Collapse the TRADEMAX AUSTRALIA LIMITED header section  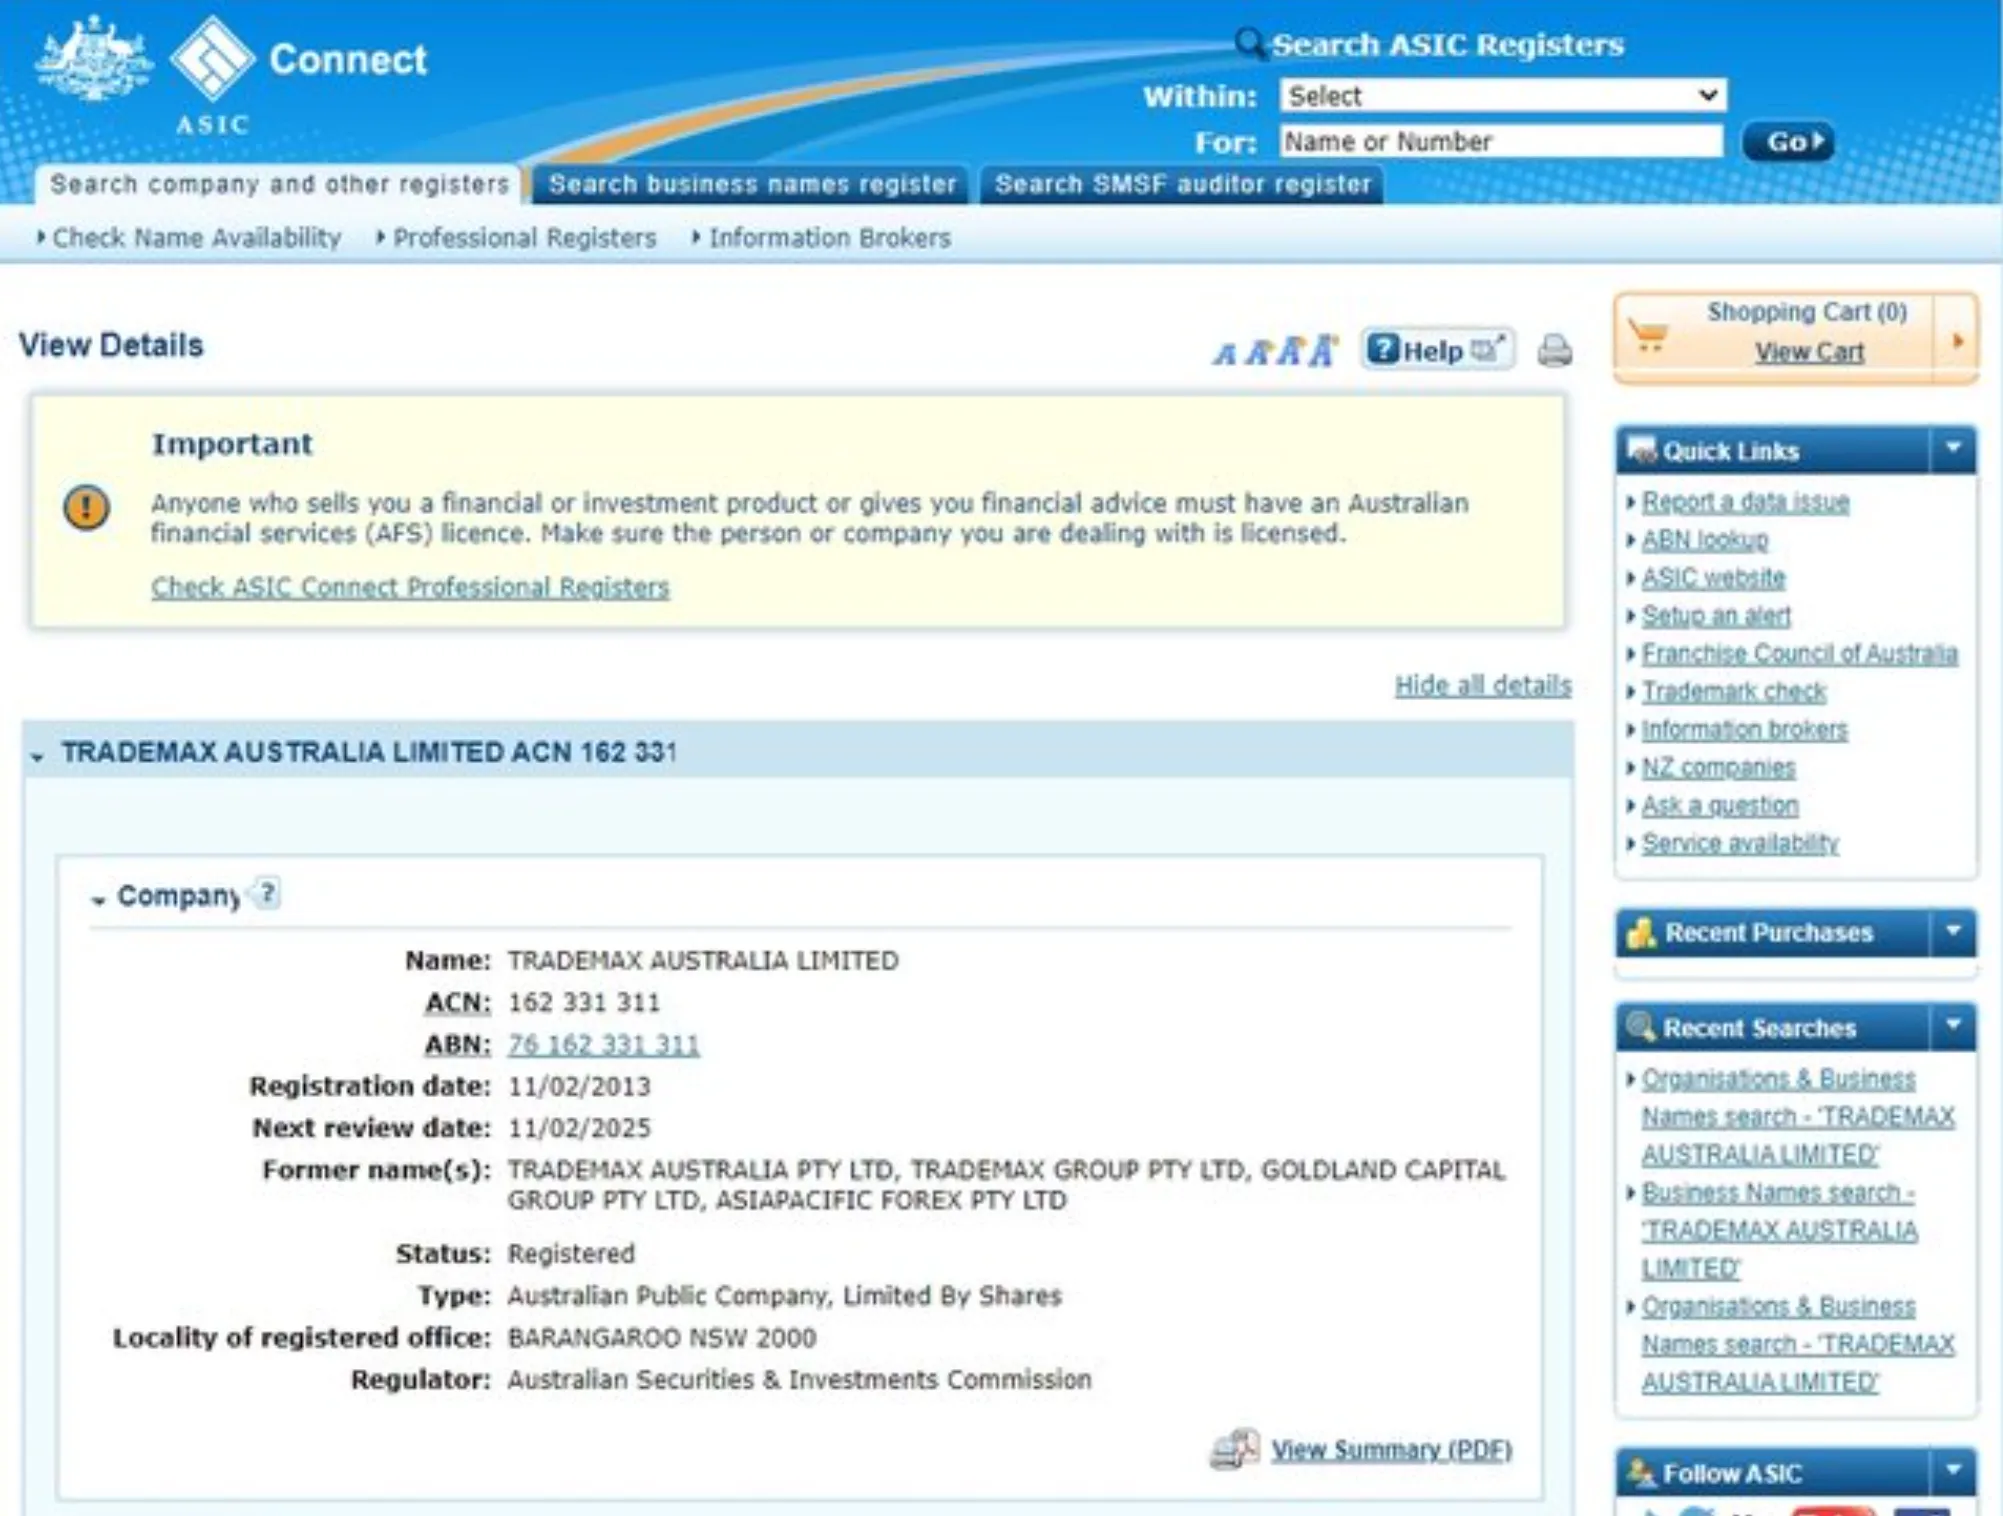[x=38, y=756]
